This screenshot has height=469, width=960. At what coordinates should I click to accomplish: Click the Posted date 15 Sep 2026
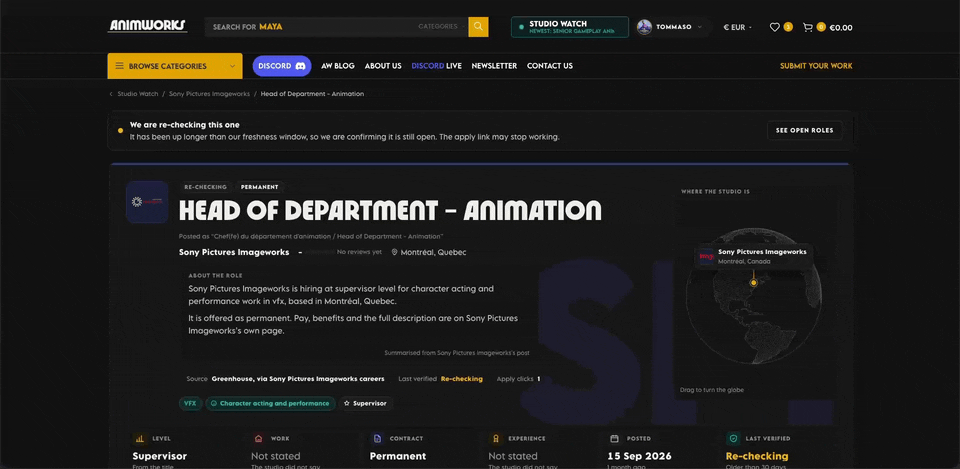(639, 456)
